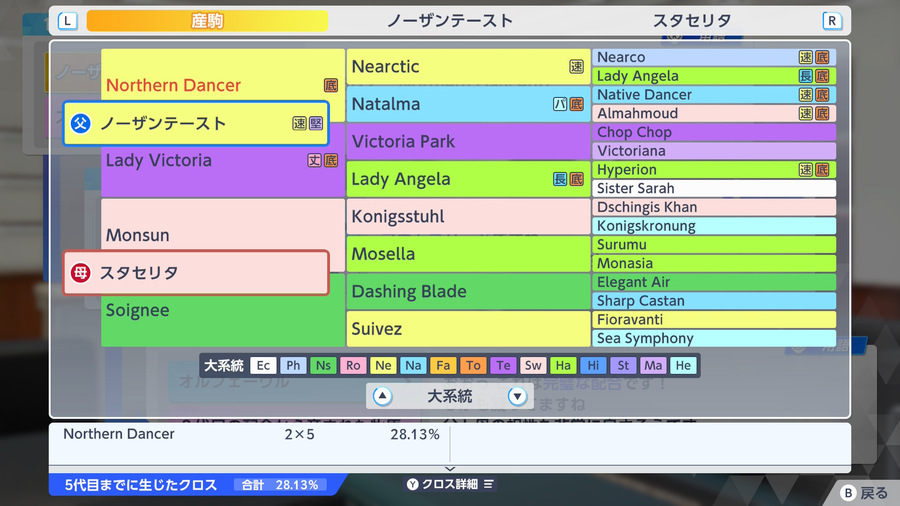The image size is (900, 506).
Task: Select the Ro lineage swatch
Action: pos(353,365)
